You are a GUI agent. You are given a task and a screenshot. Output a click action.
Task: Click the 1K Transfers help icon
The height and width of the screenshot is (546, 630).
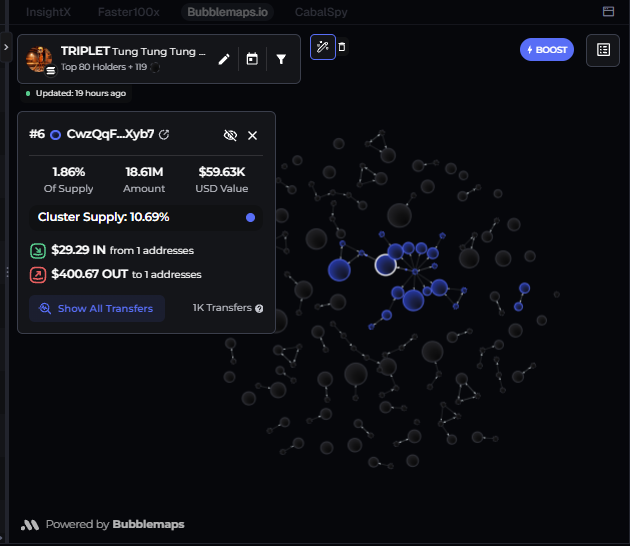[259, 309]
